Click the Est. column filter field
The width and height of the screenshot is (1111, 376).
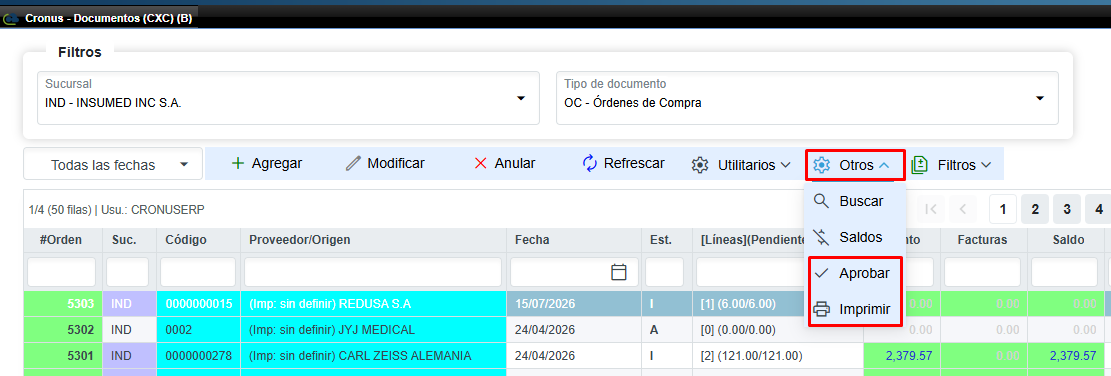coord(664,272)
